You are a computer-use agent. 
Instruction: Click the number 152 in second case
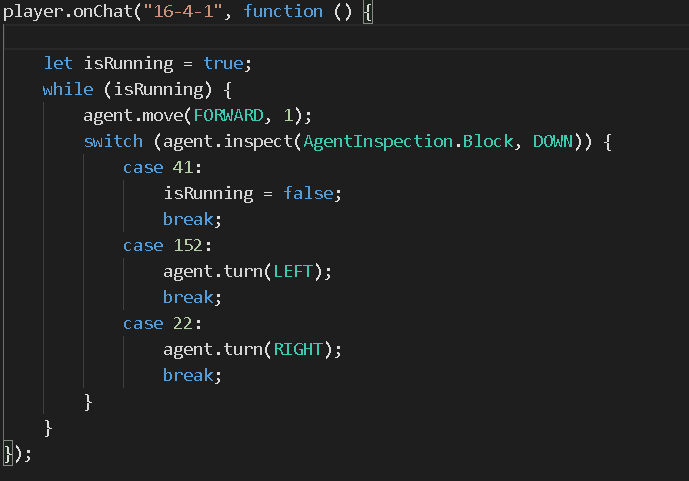coord(187,246)
